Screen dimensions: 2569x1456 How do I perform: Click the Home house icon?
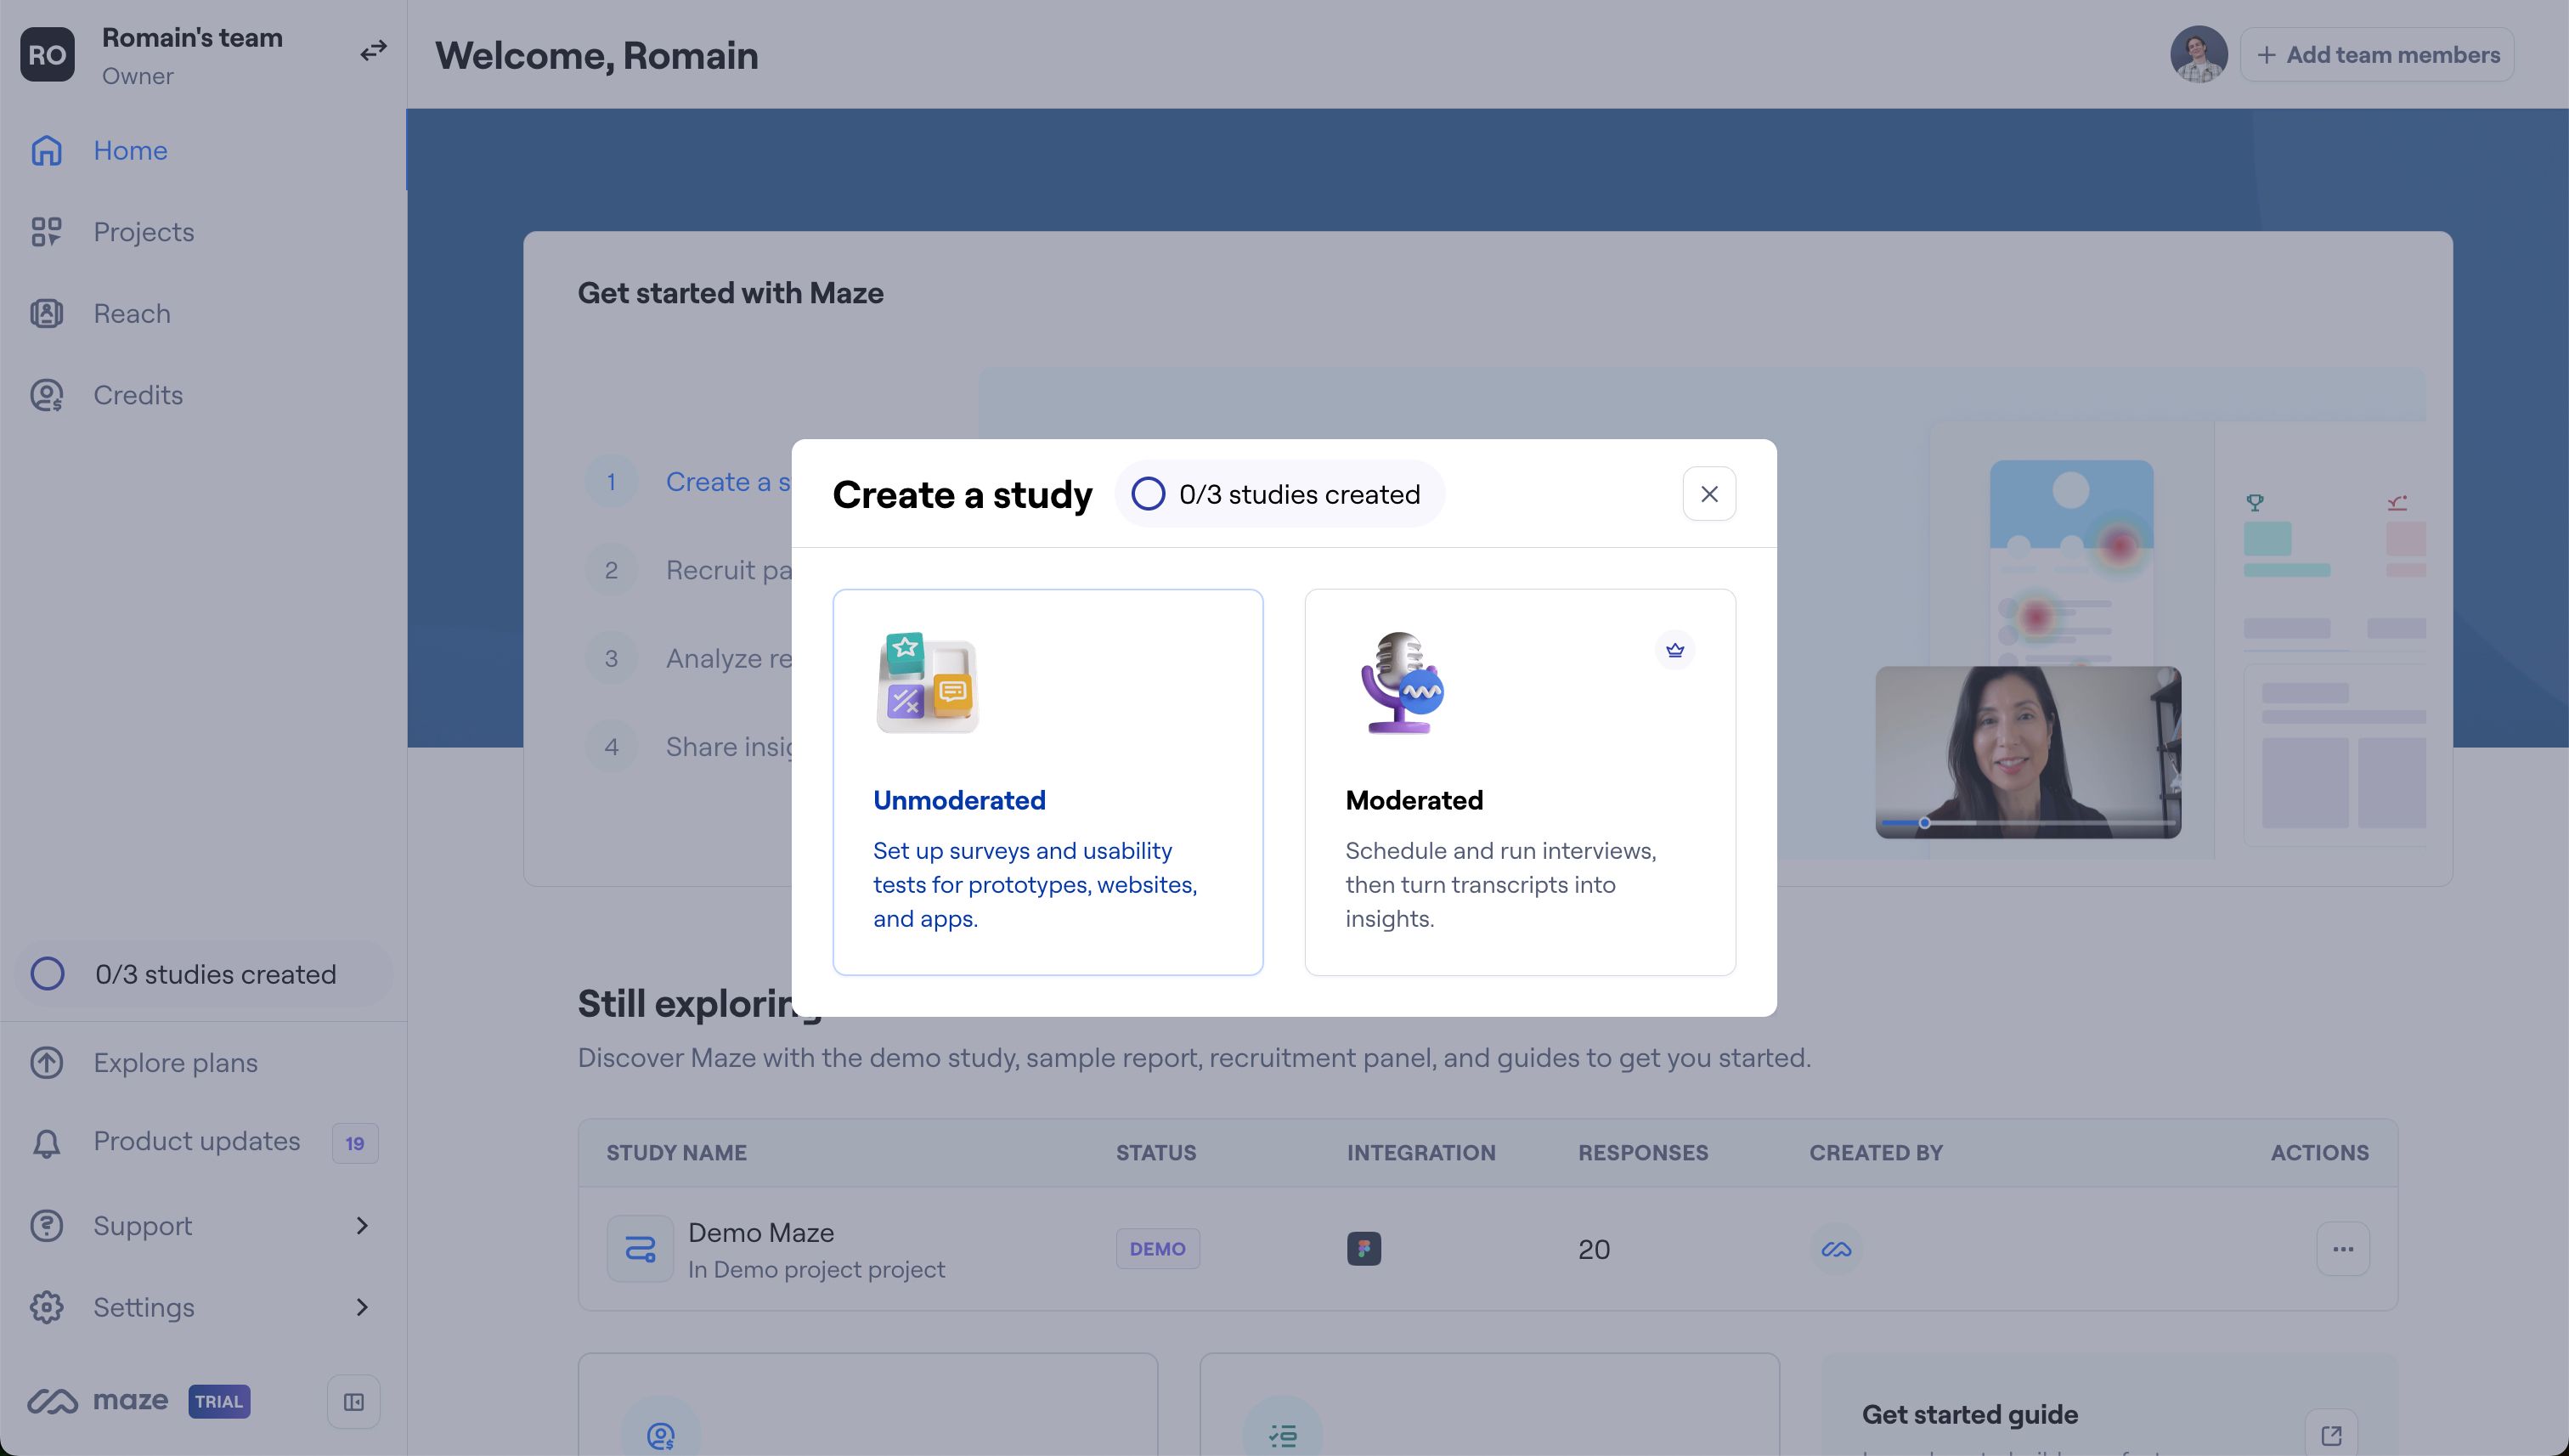[x=46, y=150]
